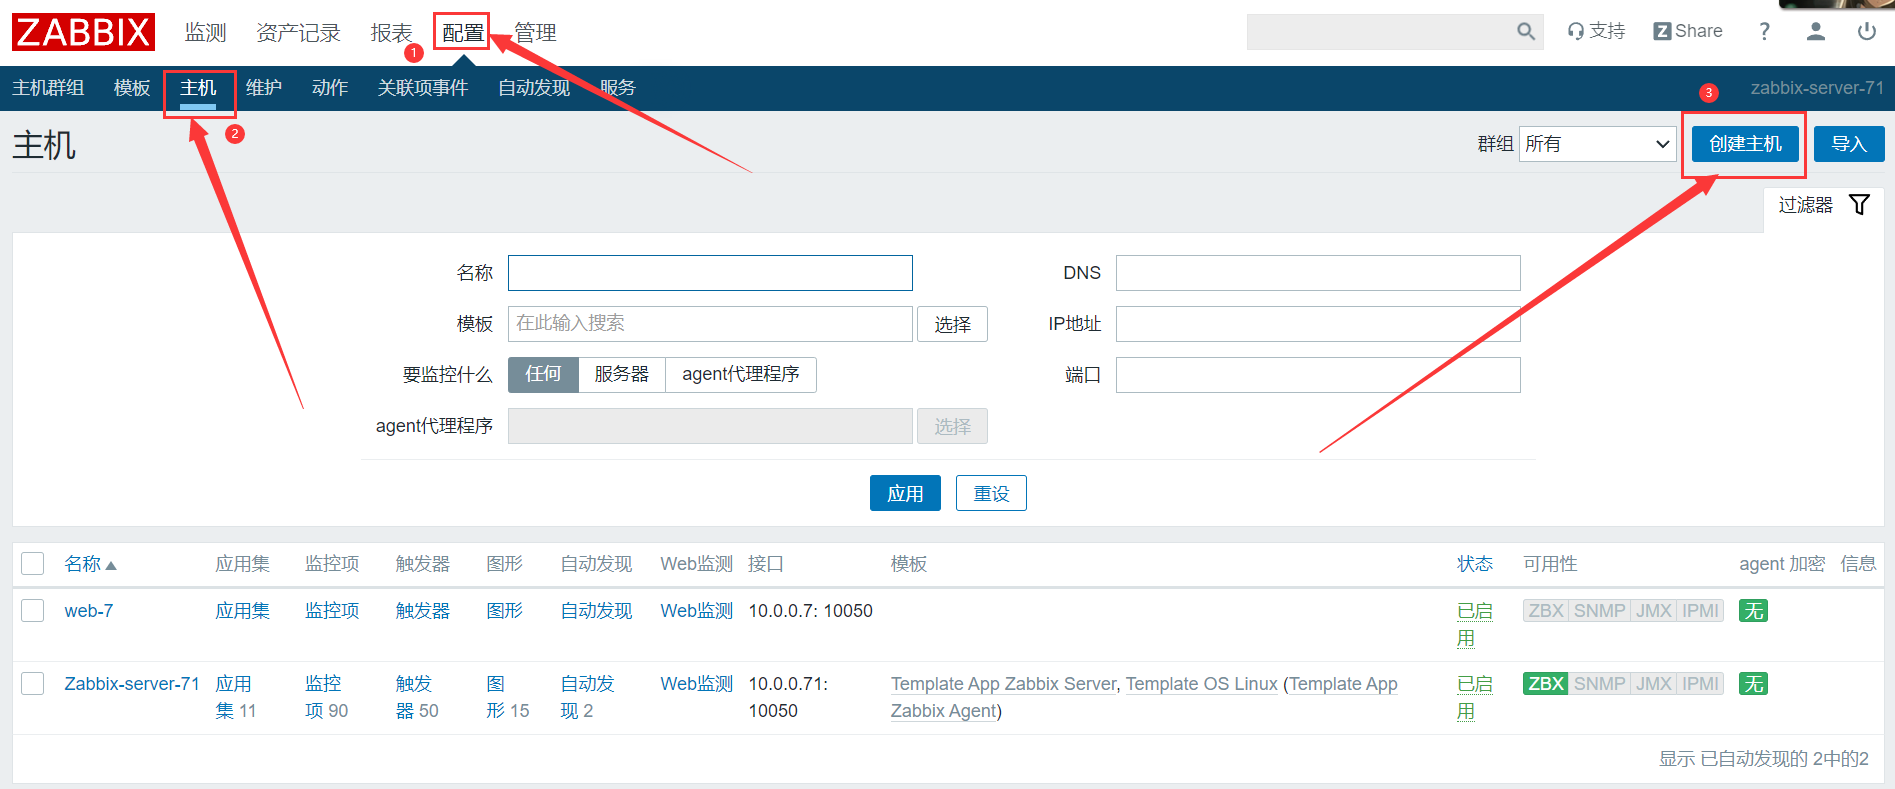Open Template OS Linux link
The image size is (1895, 789).
click(1202, 684)
